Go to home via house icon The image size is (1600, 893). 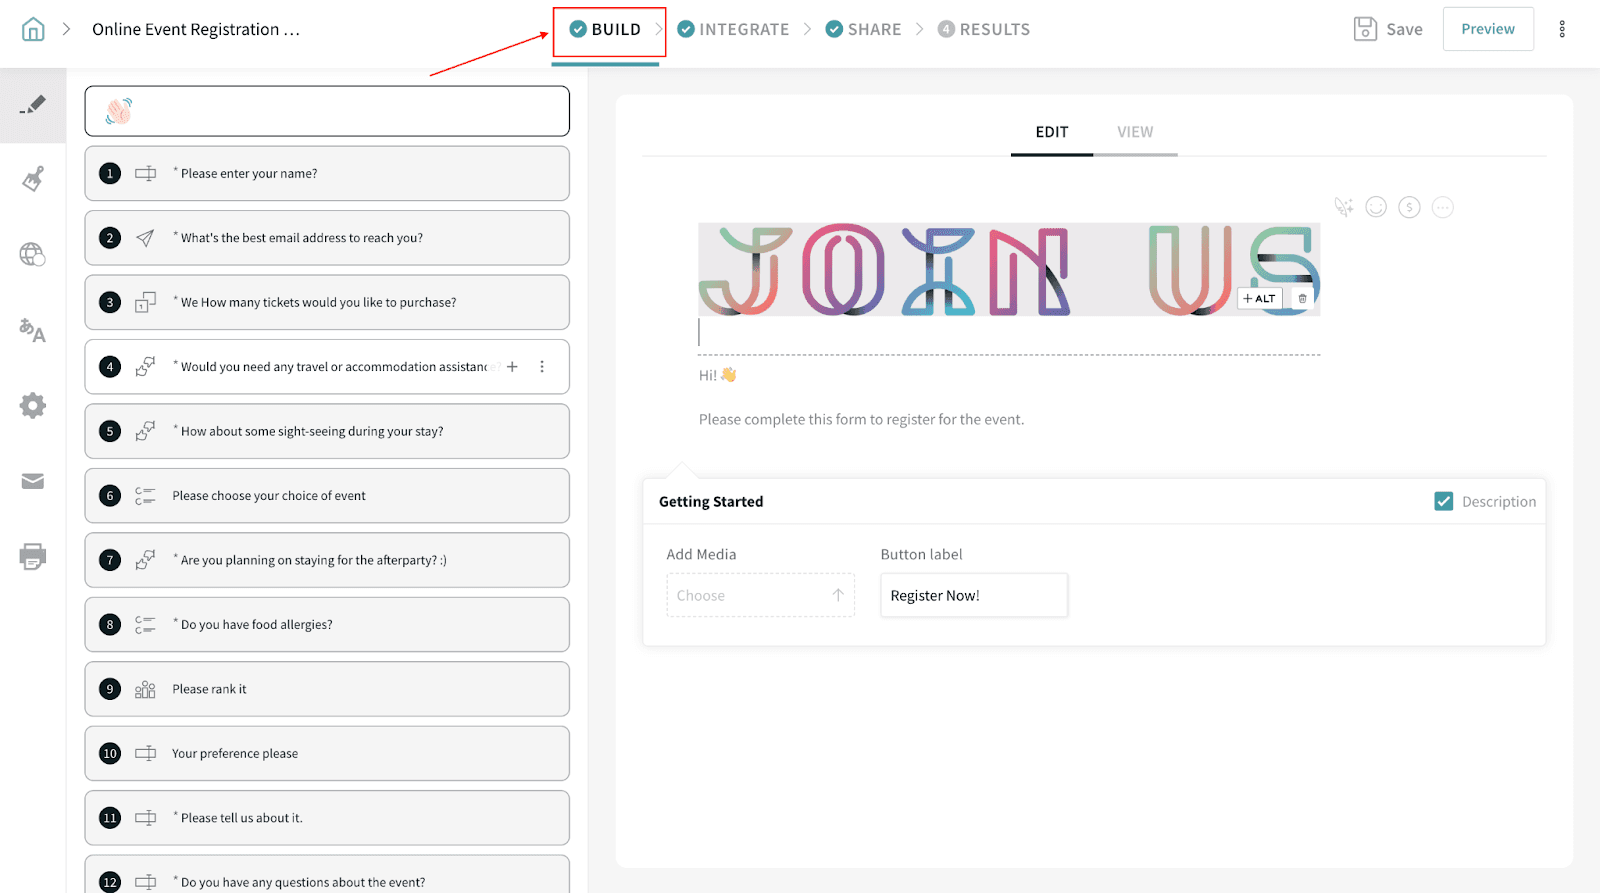[33, 30]
